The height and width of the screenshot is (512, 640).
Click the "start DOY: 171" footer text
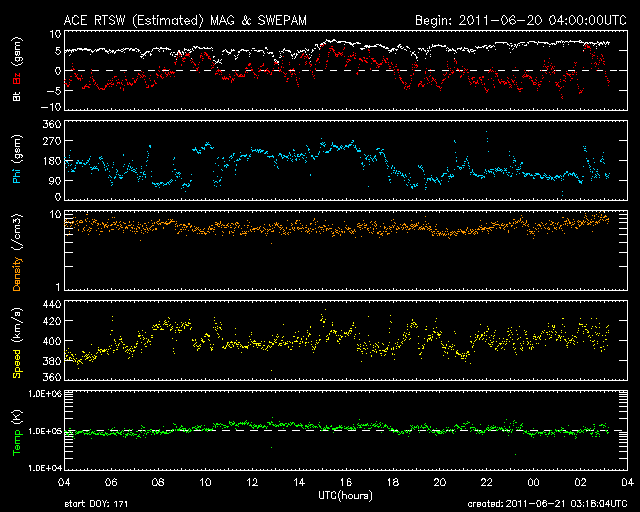(96, 504)
